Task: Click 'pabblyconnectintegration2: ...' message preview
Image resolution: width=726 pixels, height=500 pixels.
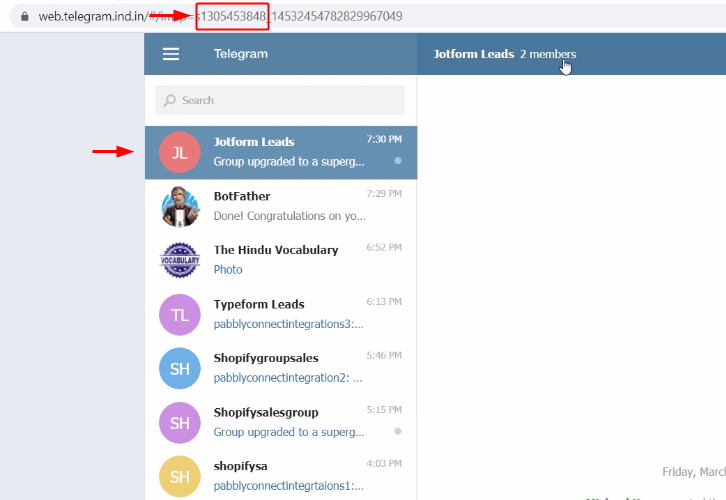Action: click(x=288, y=378)
